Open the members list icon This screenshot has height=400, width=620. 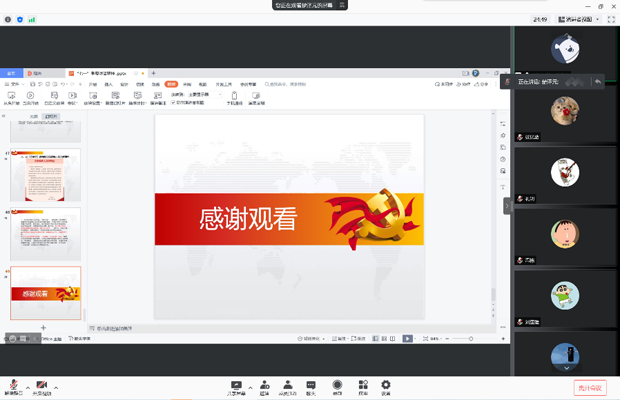[287, 386]
